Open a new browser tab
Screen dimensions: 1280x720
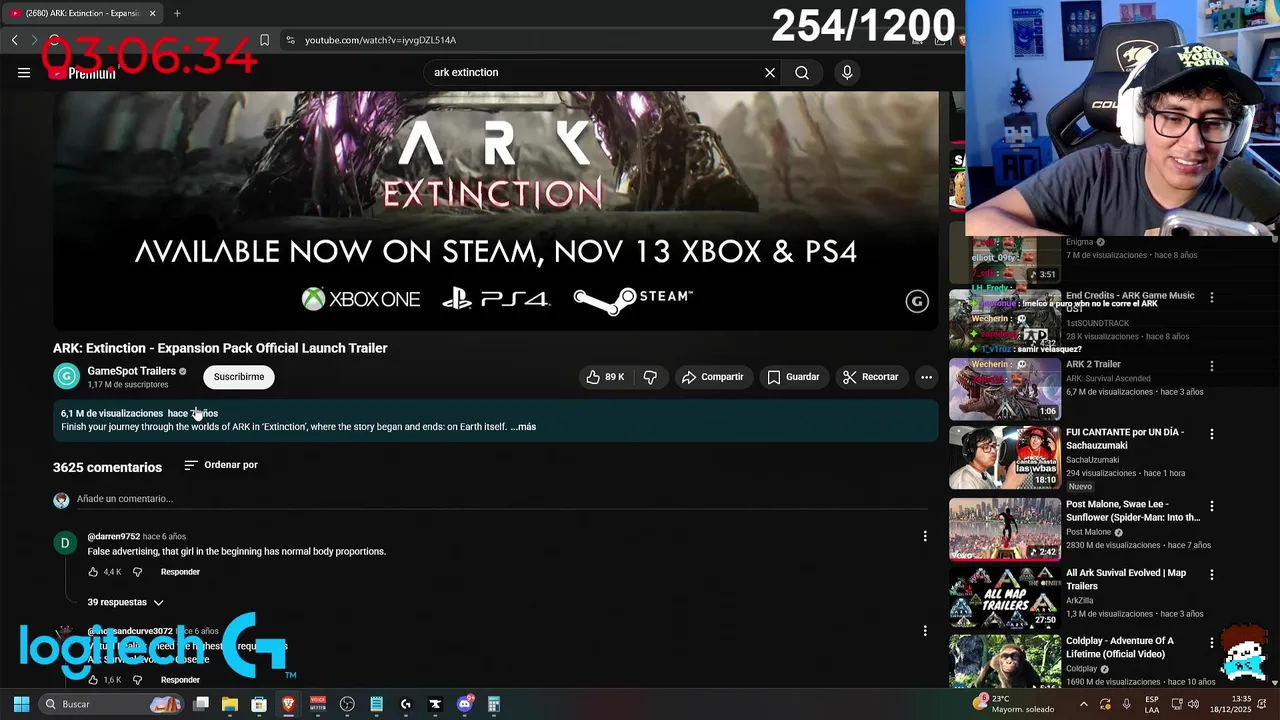177,13
